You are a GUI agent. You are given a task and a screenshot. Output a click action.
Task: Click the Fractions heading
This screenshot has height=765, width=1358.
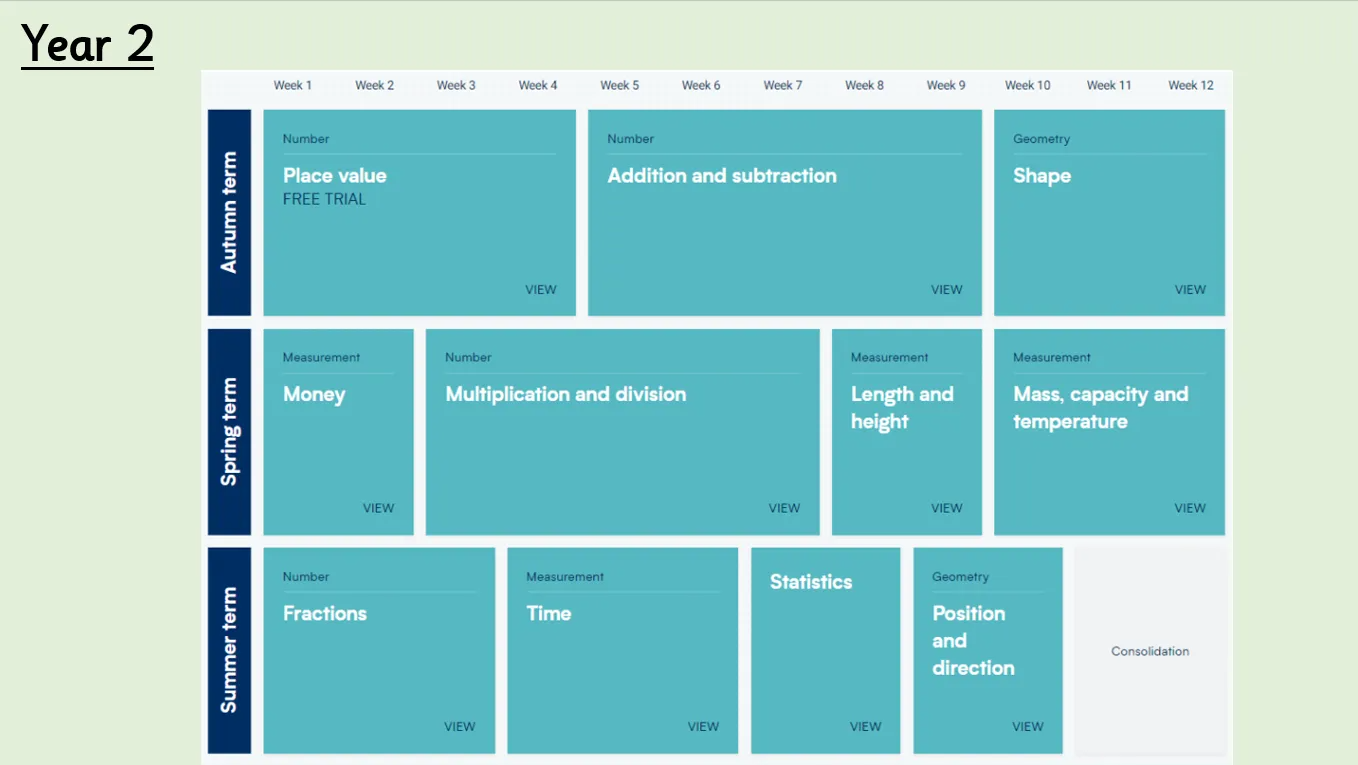coord(325,613)
